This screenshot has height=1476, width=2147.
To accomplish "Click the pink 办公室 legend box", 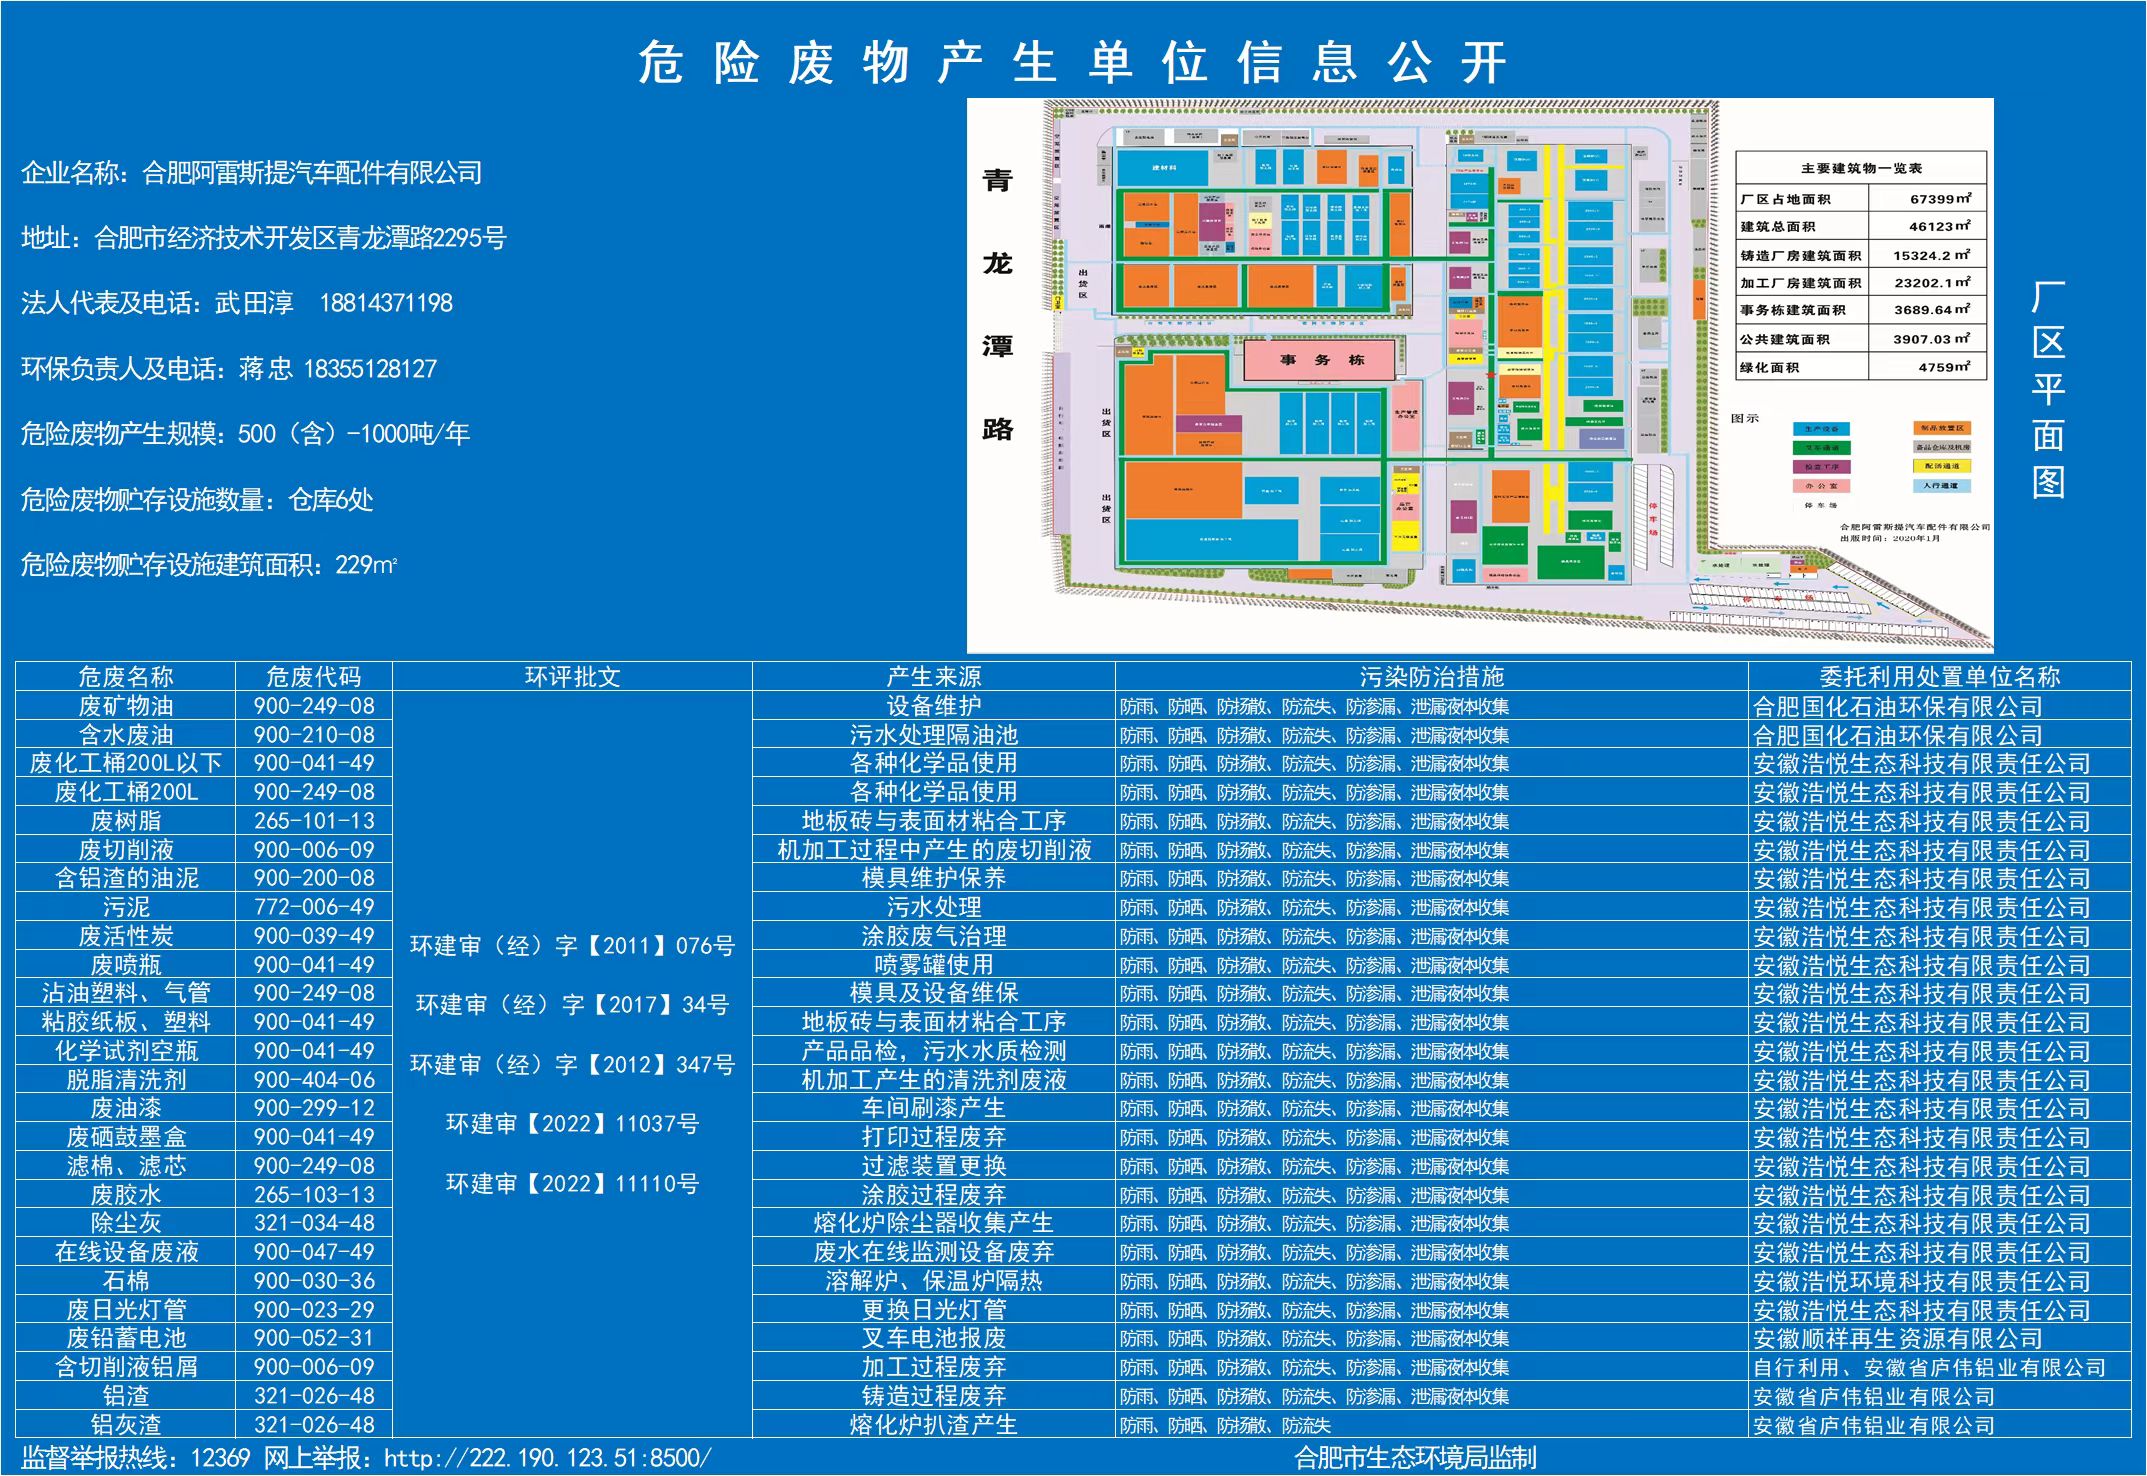I will click(x=1821, y=486).
